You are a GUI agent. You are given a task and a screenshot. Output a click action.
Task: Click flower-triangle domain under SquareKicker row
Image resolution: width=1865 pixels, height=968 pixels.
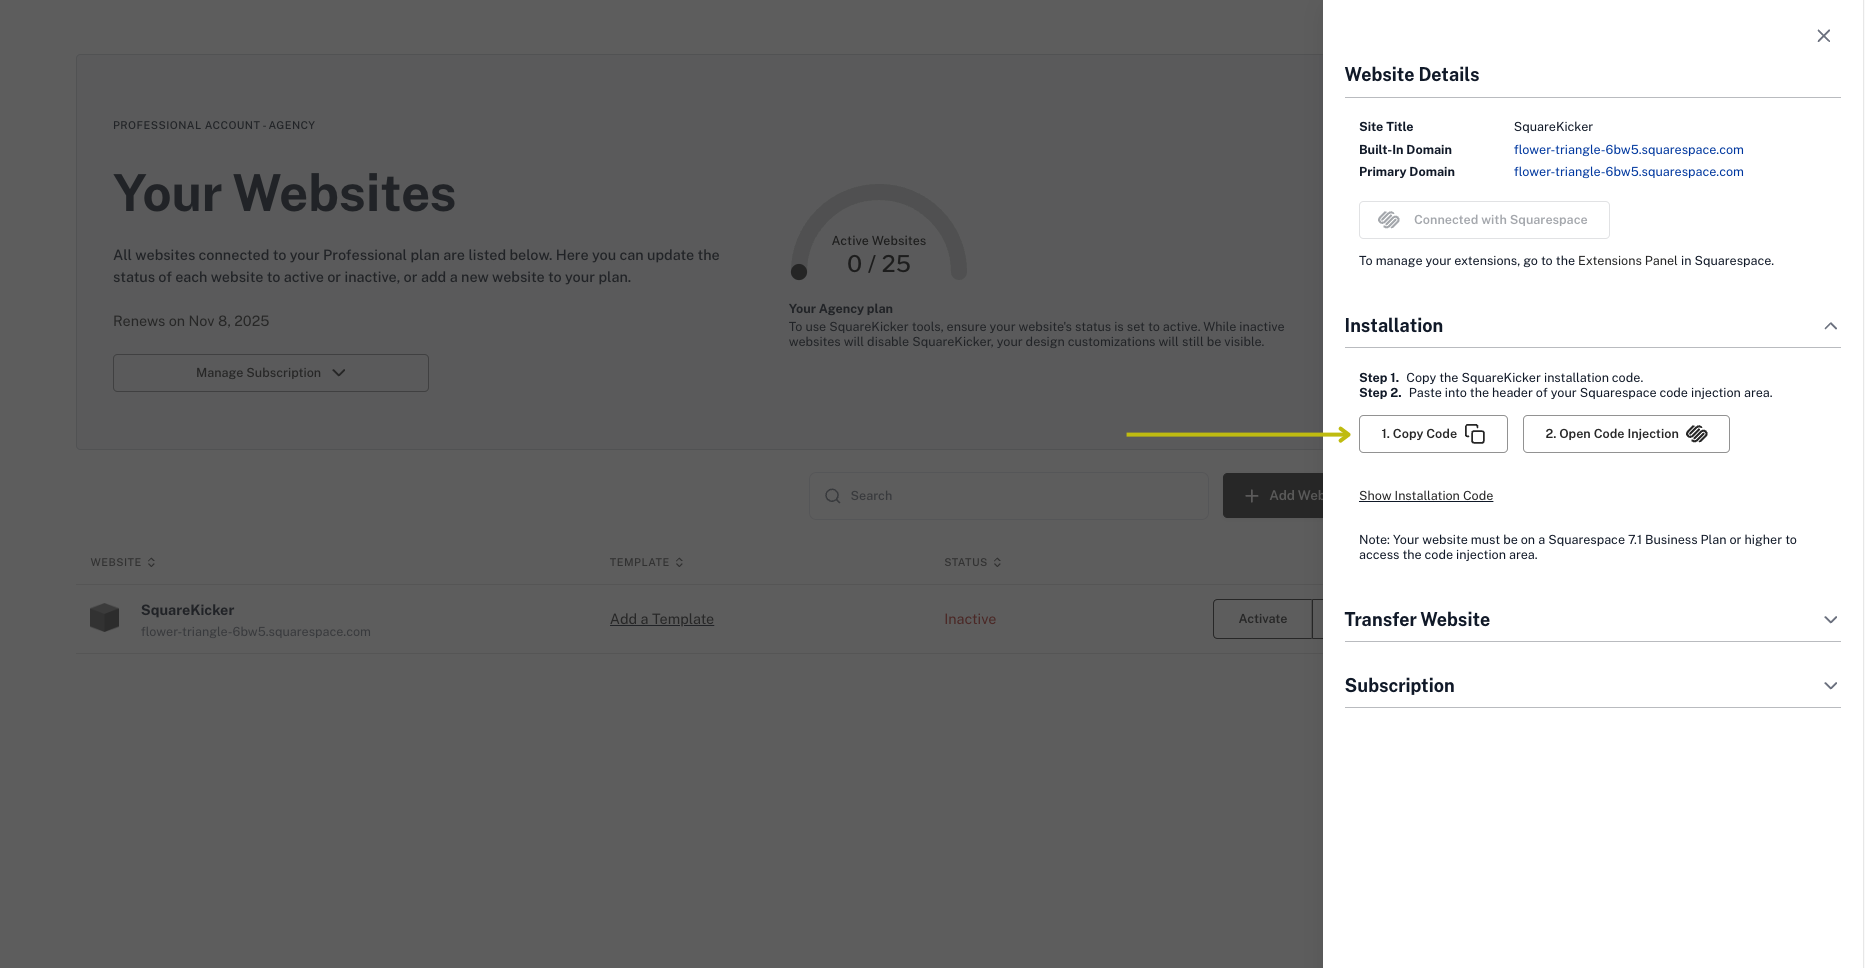tap(256, 632)
